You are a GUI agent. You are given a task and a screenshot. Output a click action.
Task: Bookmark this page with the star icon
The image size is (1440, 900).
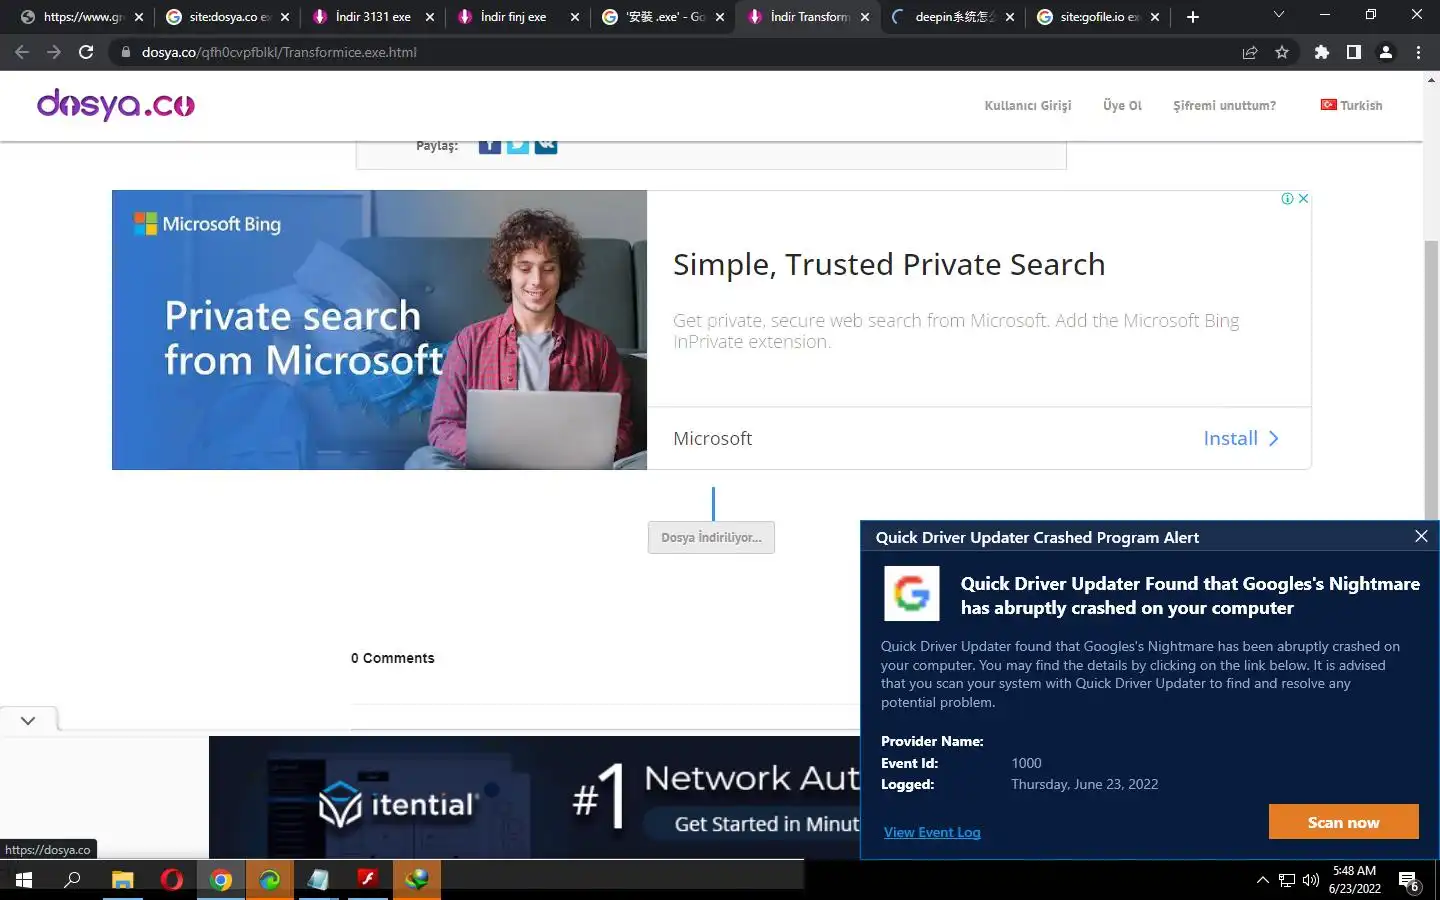click(x=1282, y=52)
